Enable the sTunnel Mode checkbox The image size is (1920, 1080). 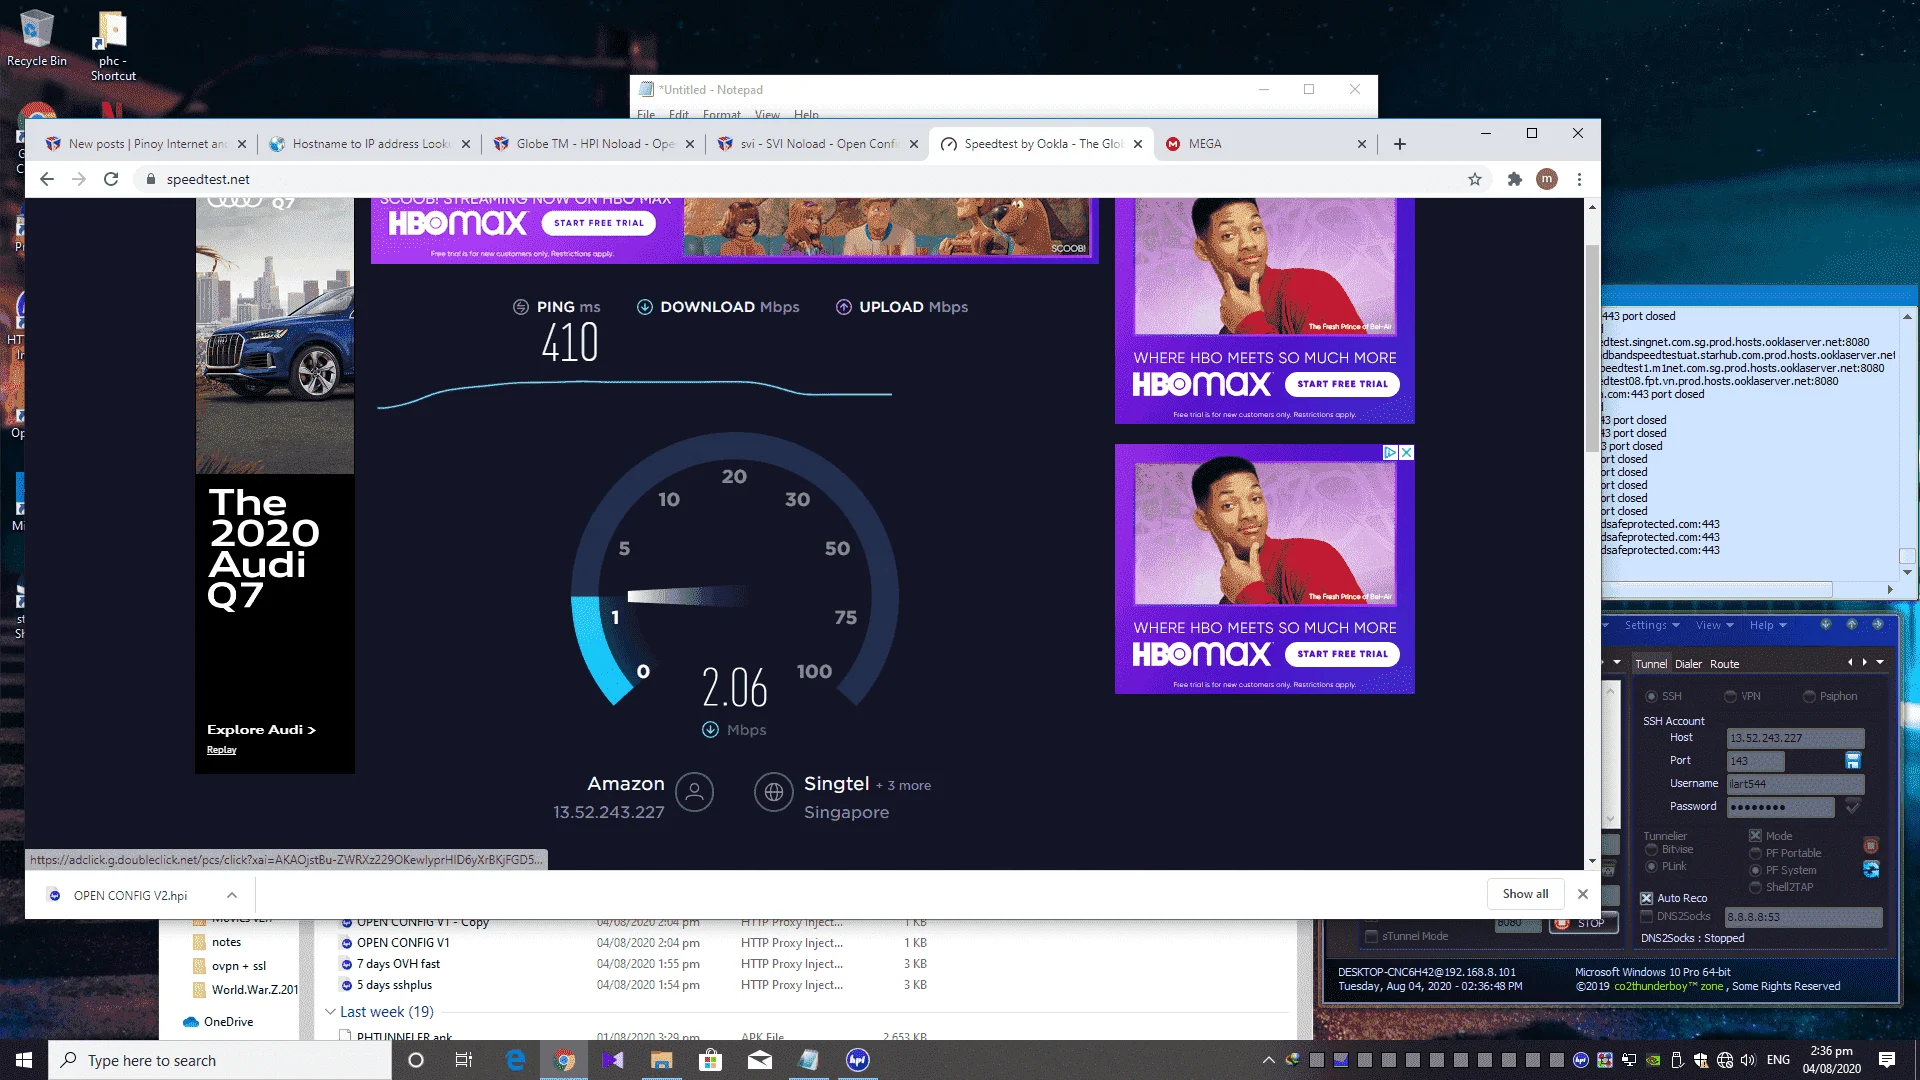pos(1371,937)
